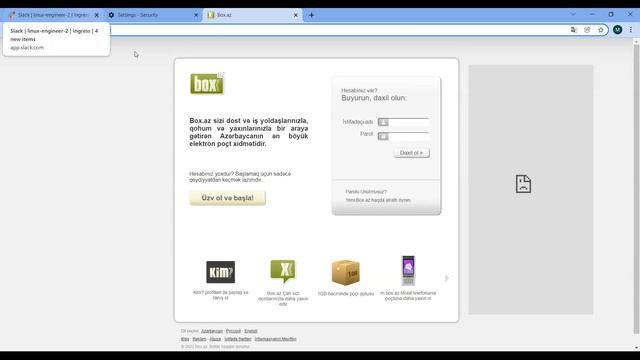Open the tab search chevron
Viewport: 640px width, 360px height.
573,14
